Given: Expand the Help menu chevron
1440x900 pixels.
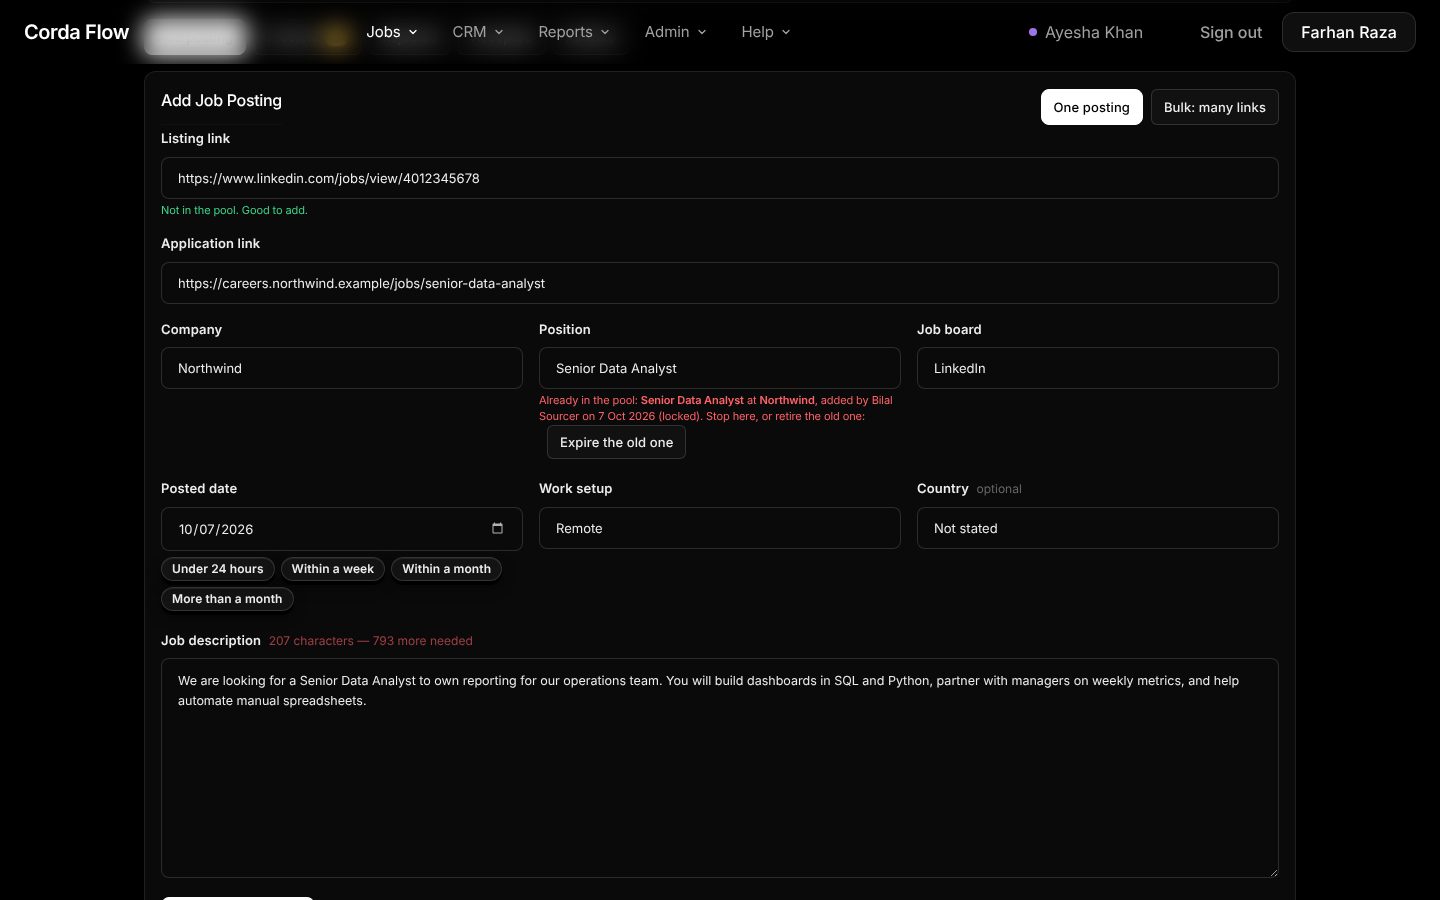Looking at the screenshot, I should pos(786,32).
